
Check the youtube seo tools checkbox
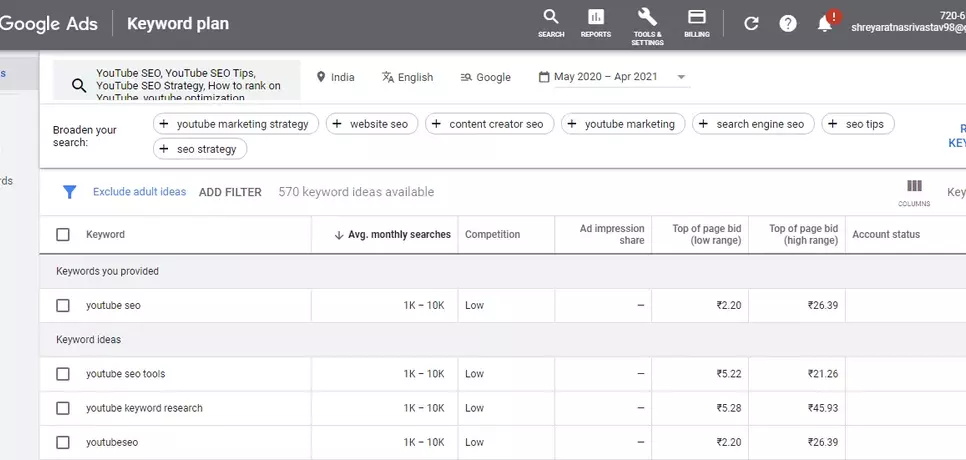pyautogui.click(x=63, y=374)
